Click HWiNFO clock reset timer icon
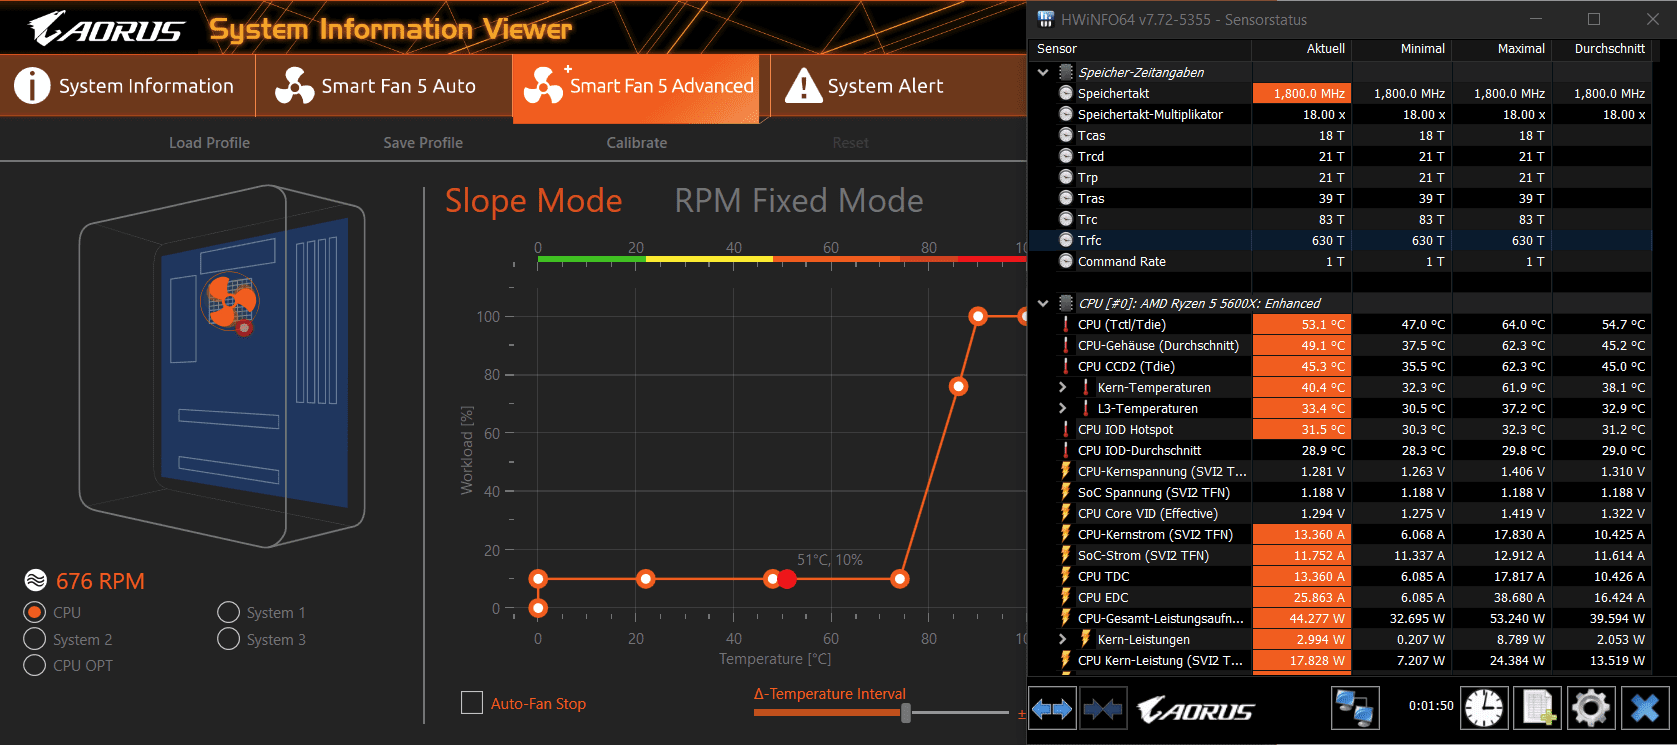The width and height of the screenshot is (1677, 745). pyautogui.click(x=1485, y=708)
